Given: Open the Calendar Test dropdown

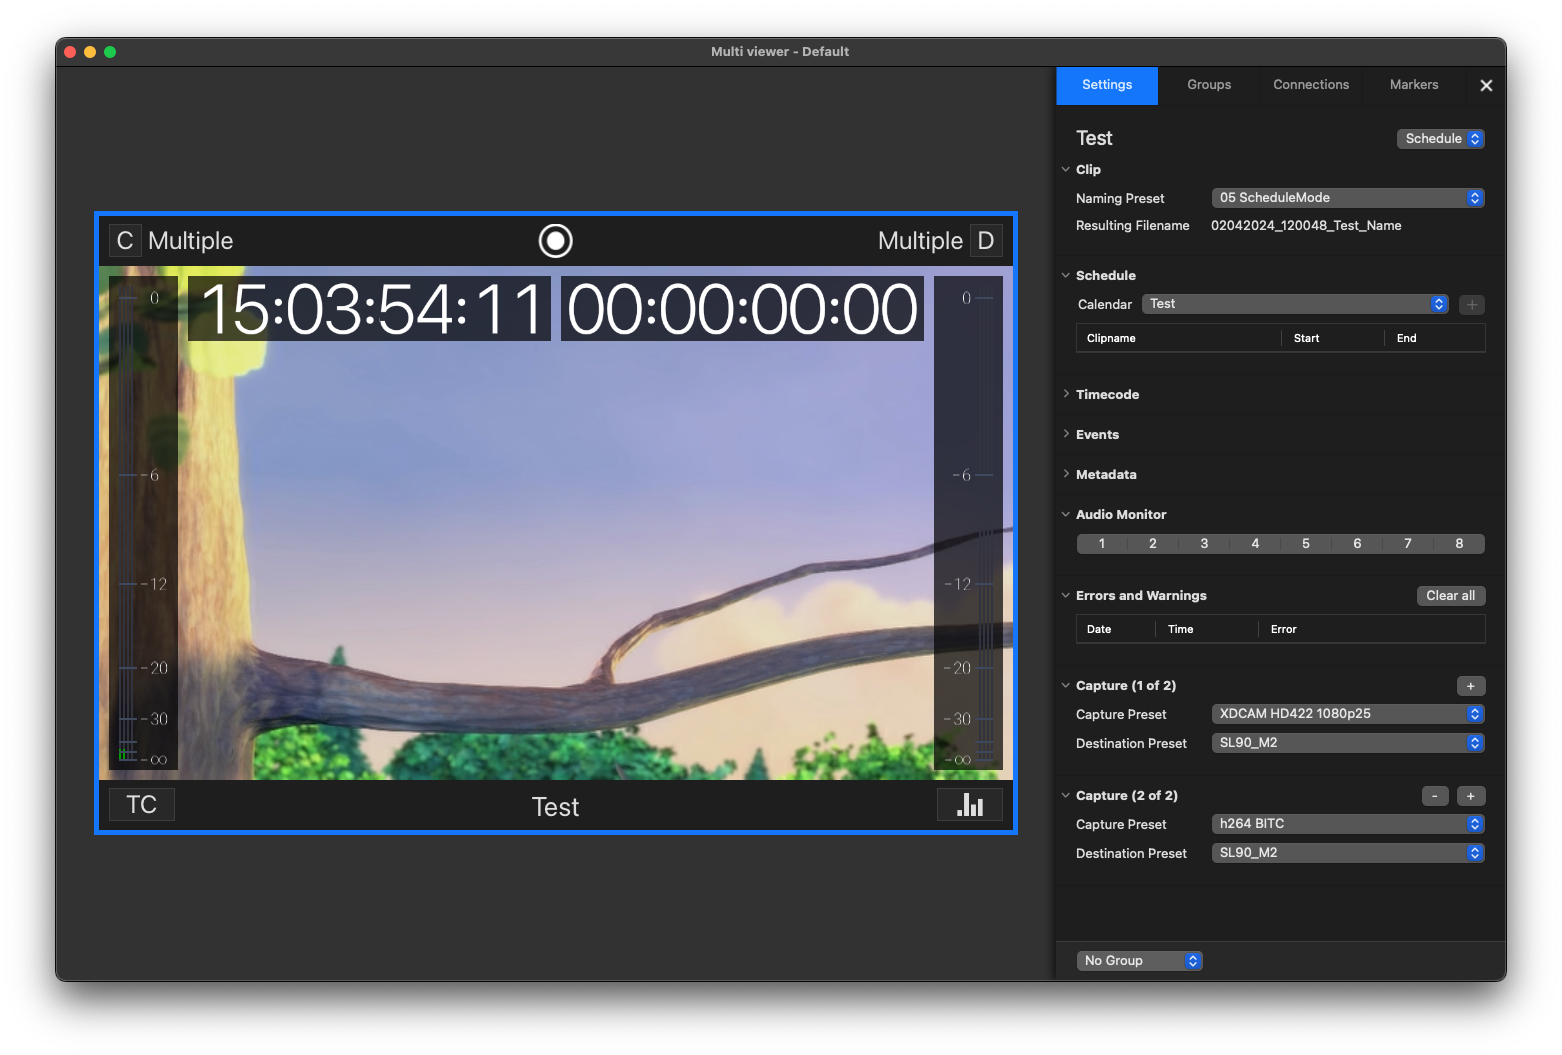Looking at the screenshot, I should (1295, 304).
